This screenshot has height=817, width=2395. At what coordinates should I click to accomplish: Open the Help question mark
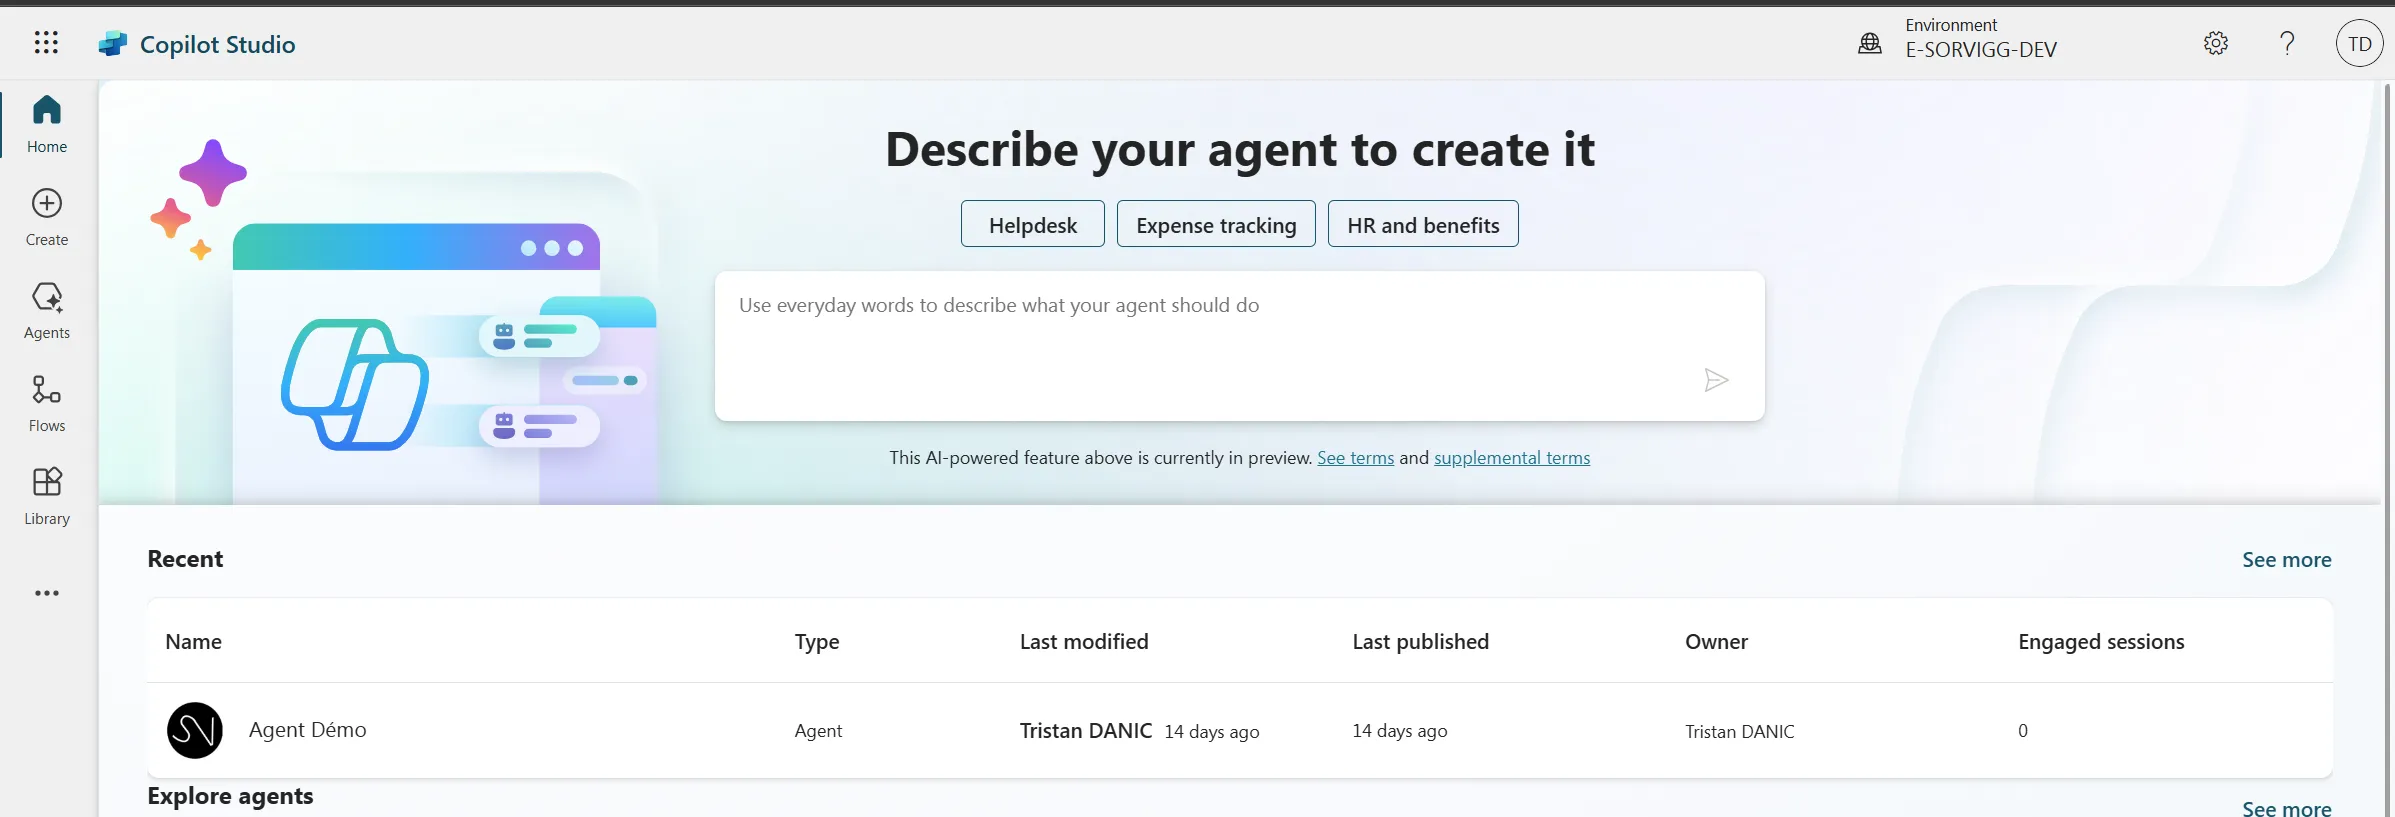coord(2287,43)
